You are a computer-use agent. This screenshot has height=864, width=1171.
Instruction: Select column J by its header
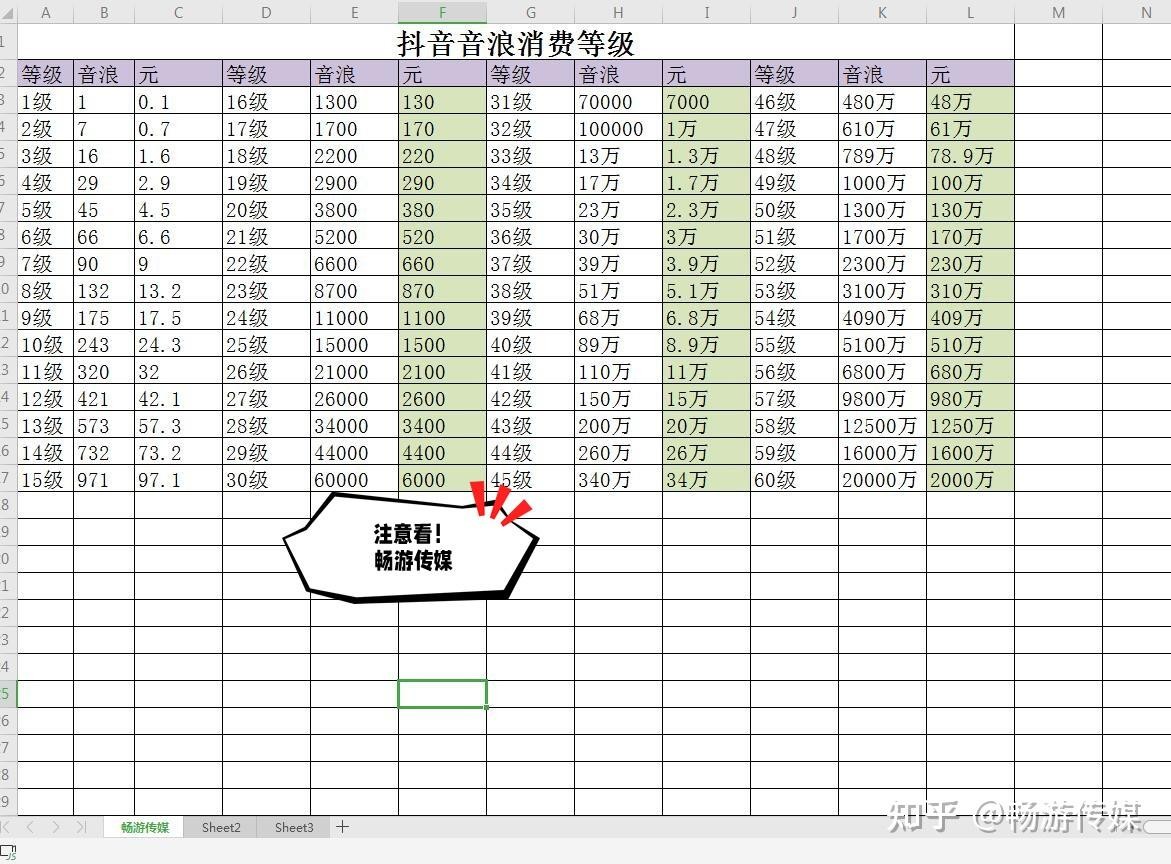(795, 12)
